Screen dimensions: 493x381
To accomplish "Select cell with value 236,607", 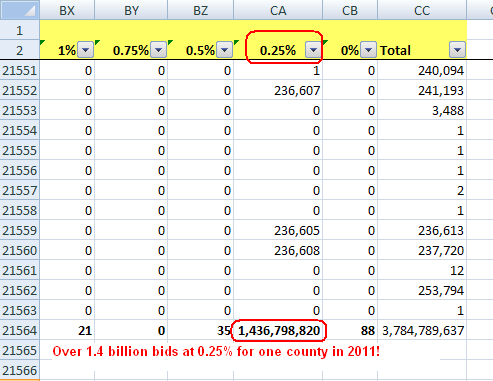I will click(x=278, y=90).
